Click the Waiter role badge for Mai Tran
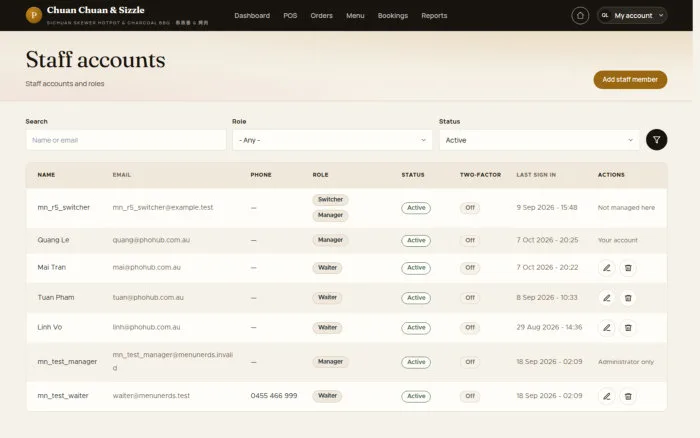This screenshot has height=438, width=700. pyautogui.click(x=327, y=268)
